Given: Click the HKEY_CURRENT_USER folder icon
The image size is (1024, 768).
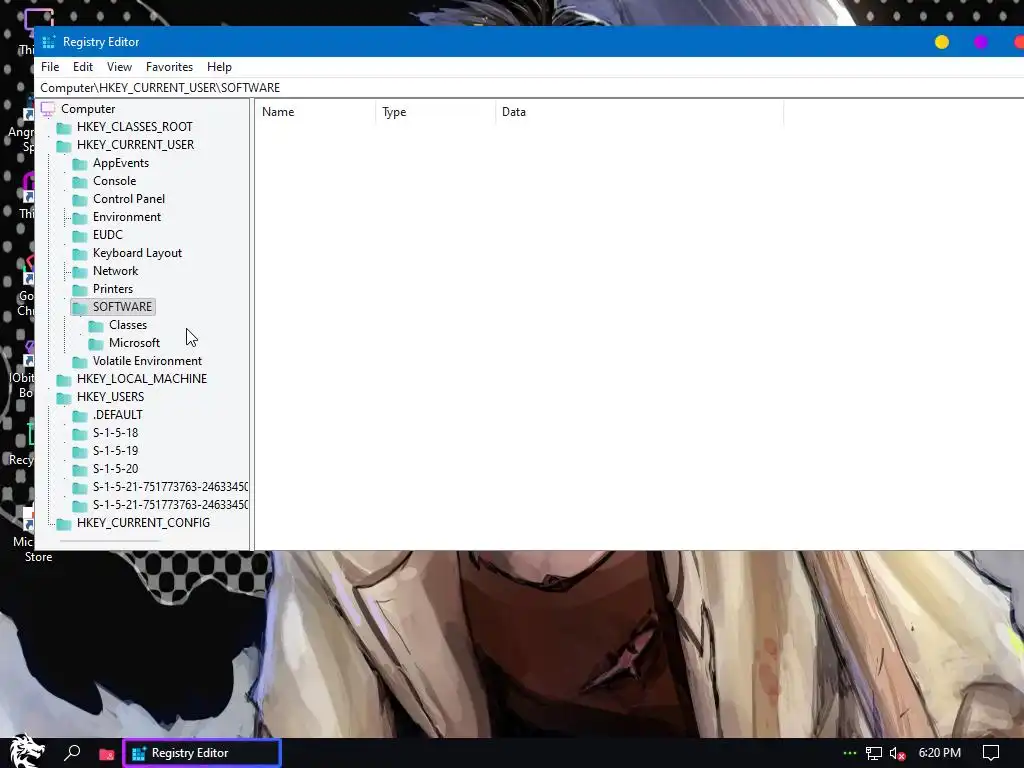Looking at the screenshot, I should click(63, 146).
